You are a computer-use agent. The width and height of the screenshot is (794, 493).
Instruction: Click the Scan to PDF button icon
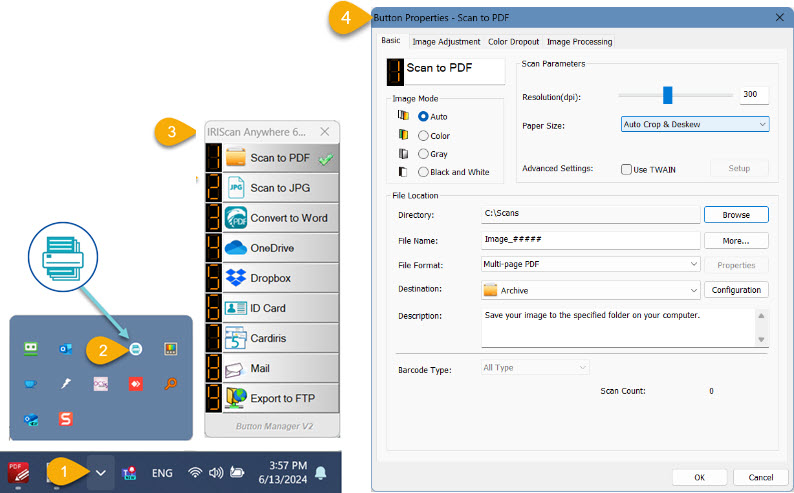click(236, 158)
